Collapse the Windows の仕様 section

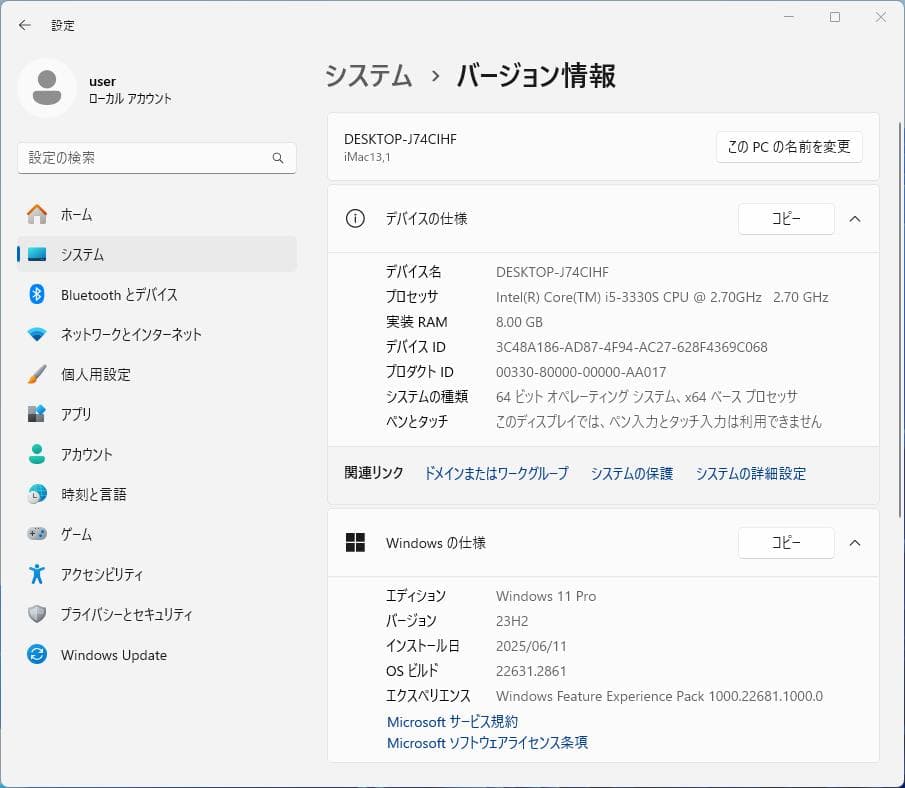pyautogui.click(x=854, y=543)
